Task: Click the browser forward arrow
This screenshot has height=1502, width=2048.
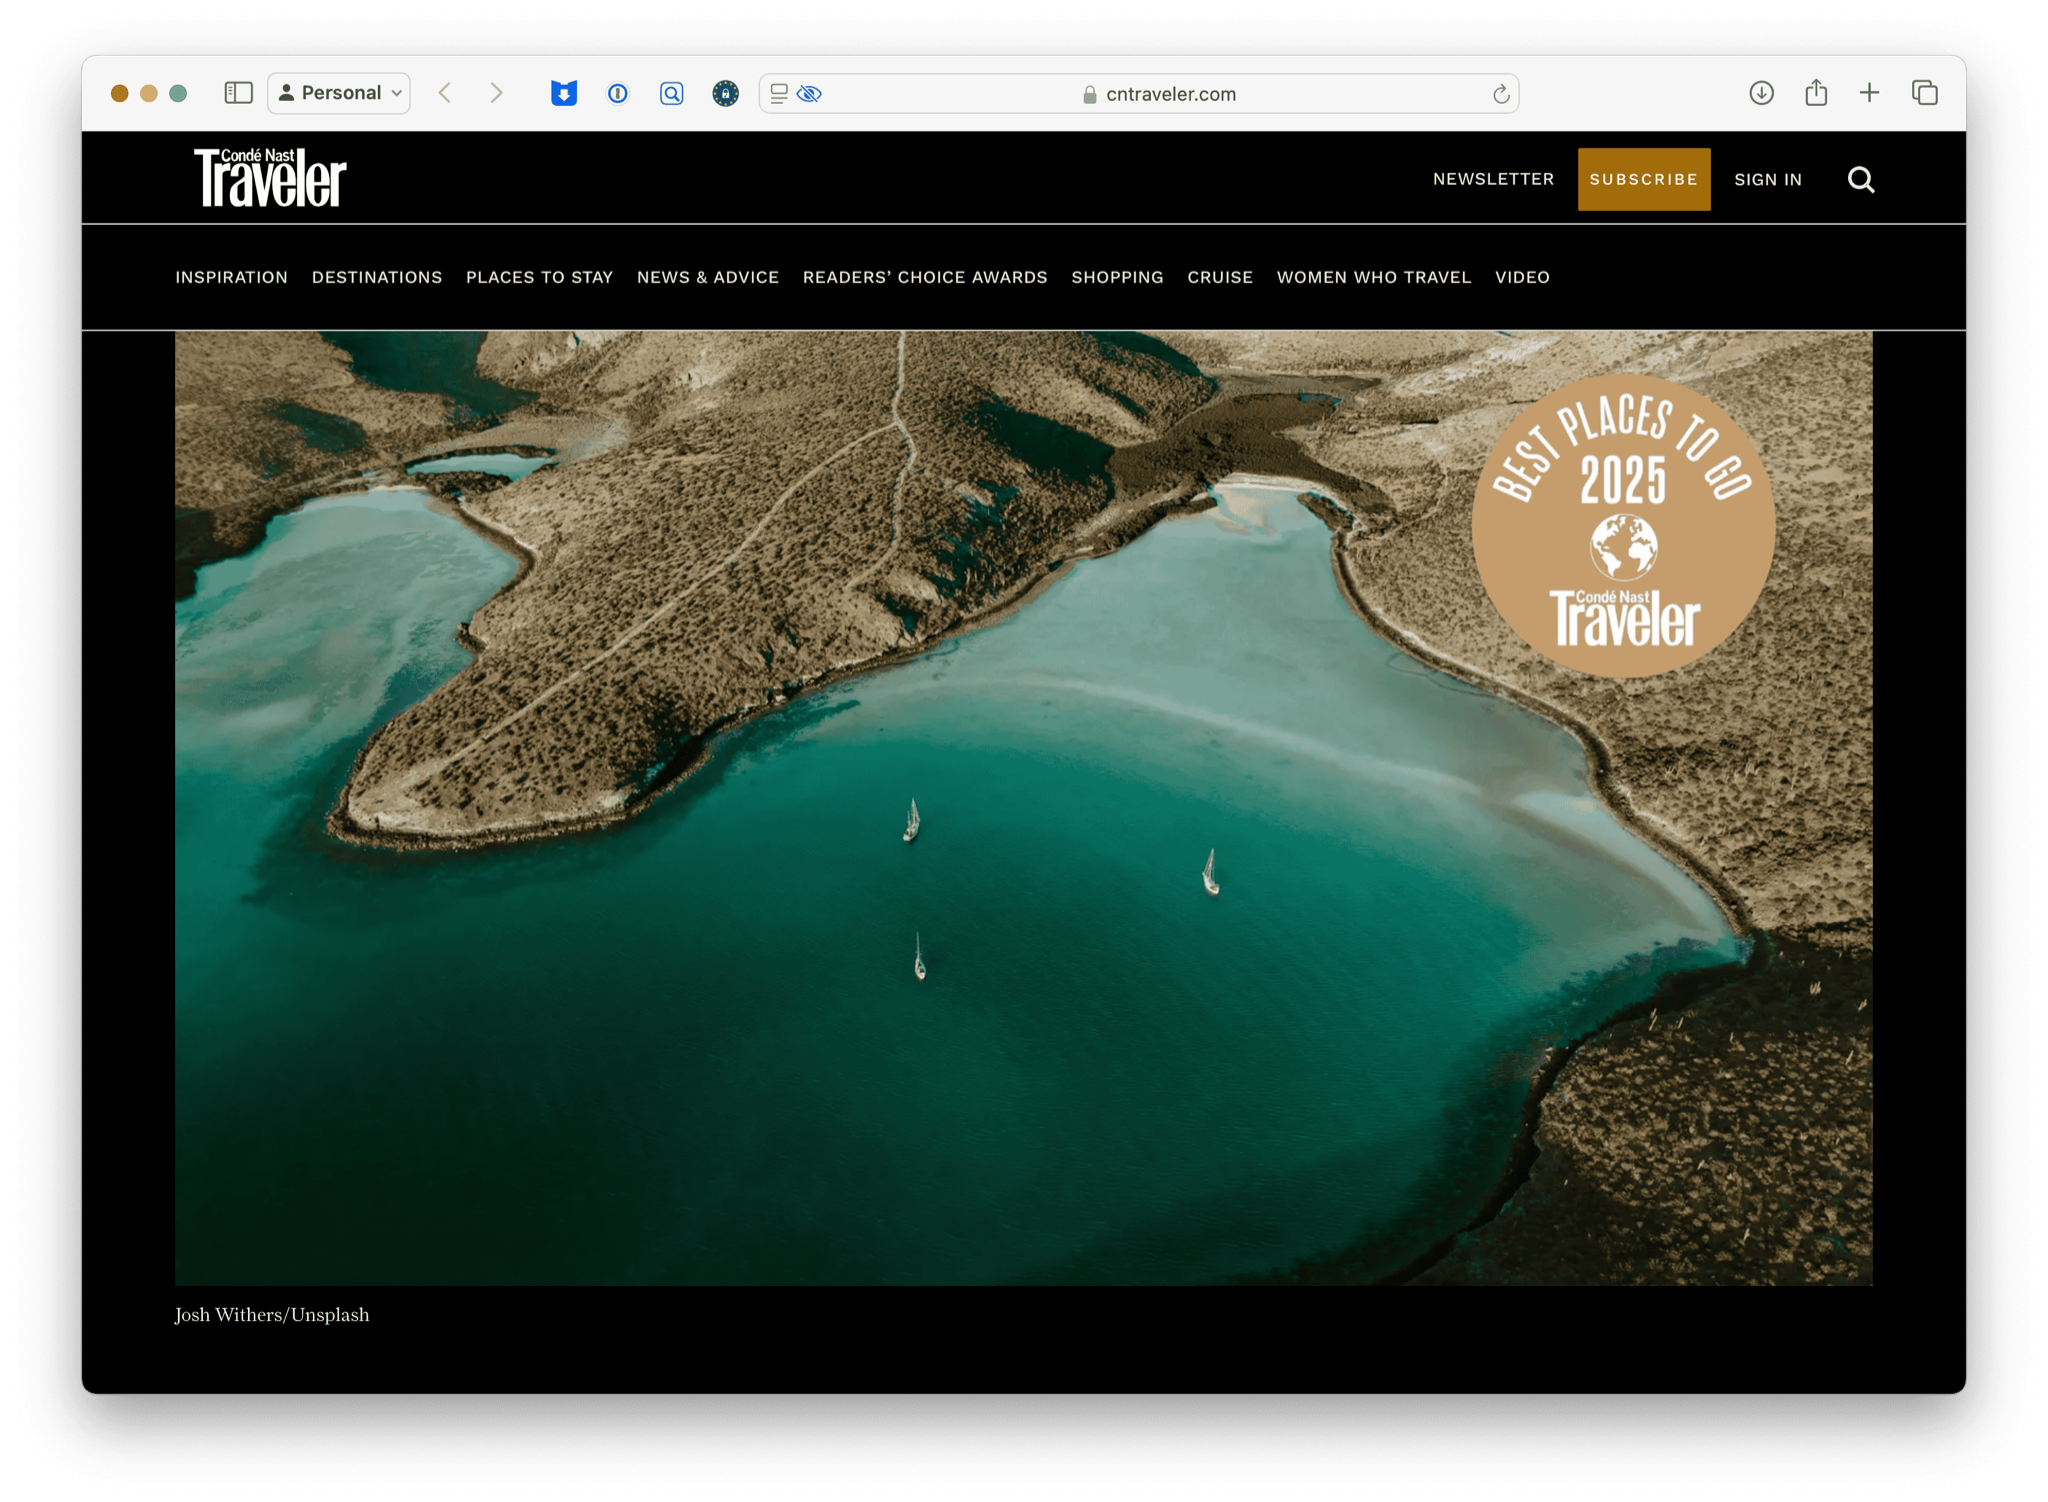Action: click(496, 93)
